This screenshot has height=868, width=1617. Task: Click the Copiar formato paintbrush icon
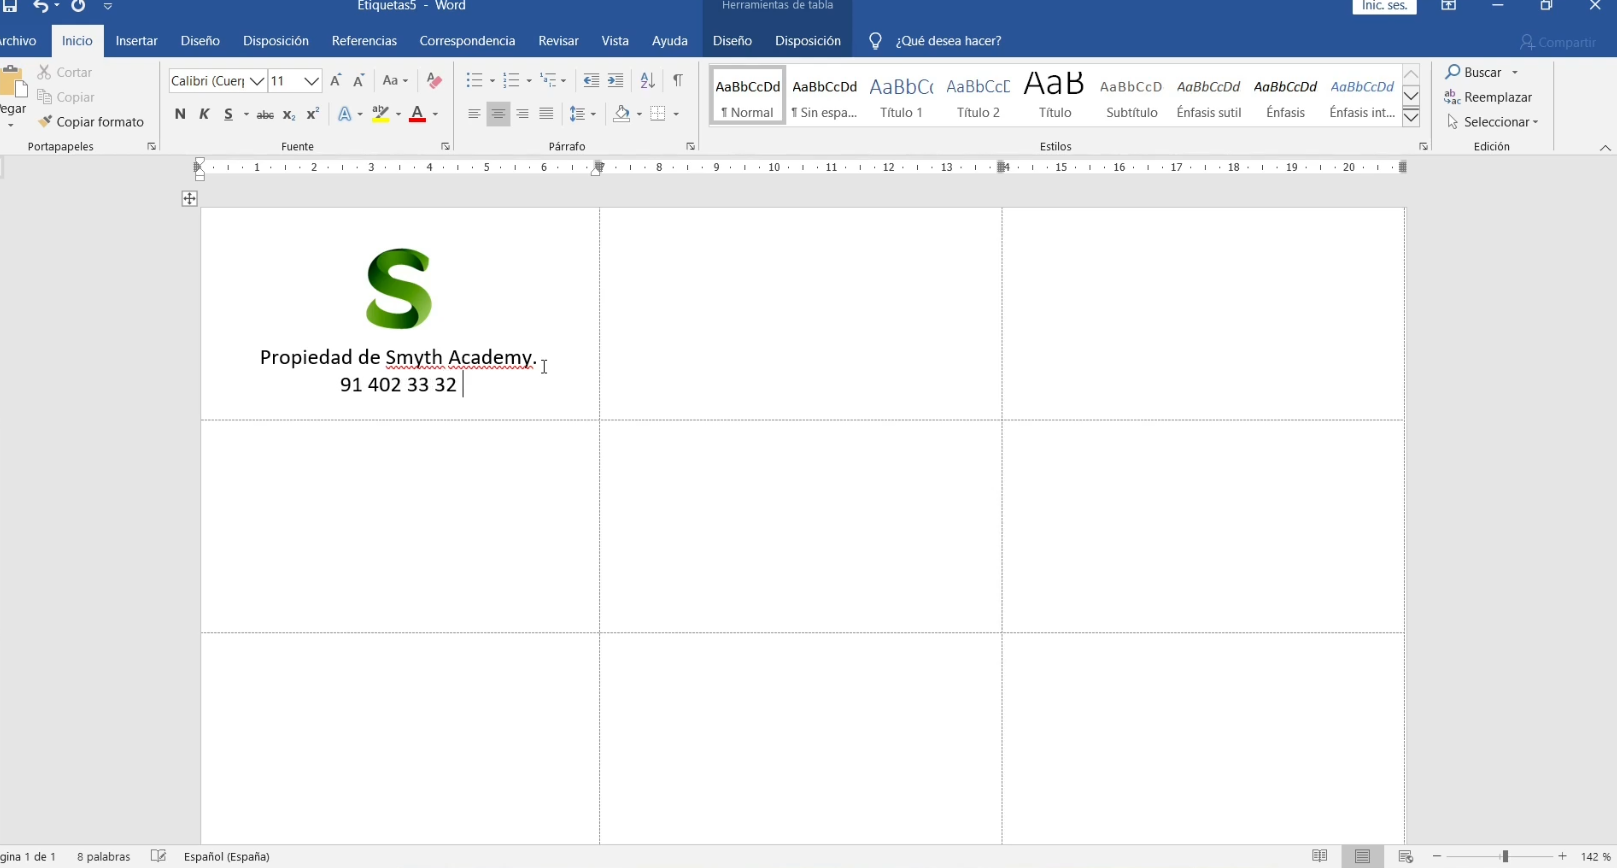coord(45,122)
